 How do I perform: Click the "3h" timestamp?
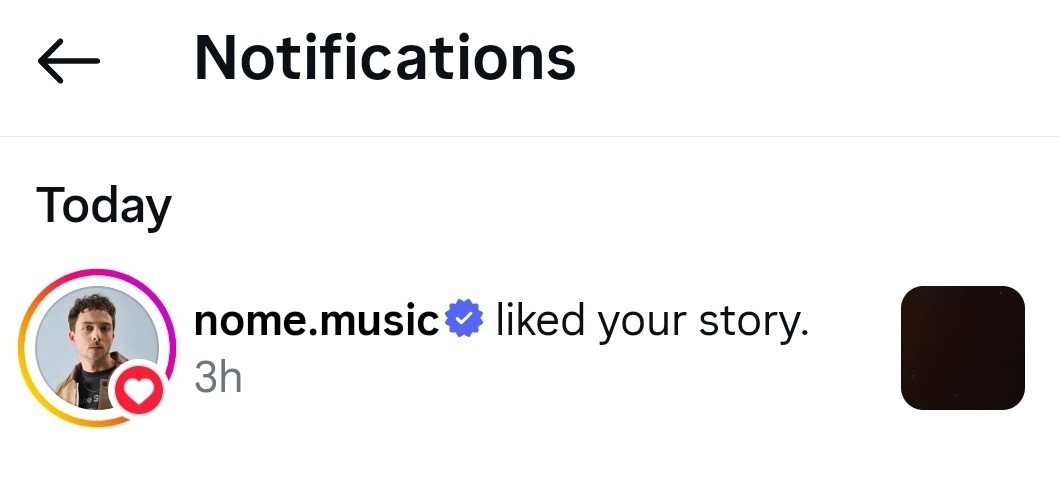coord(217,377)
